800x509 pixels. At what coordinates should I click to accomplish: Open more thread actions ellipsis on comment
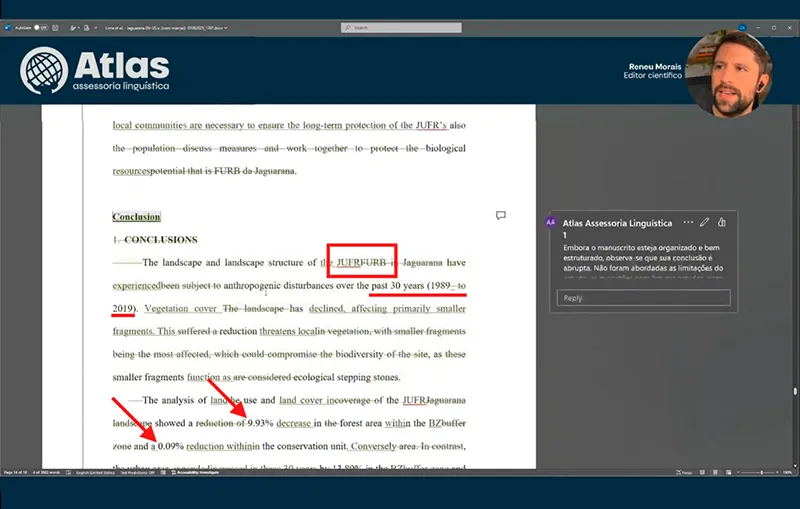tap(688, 222)
